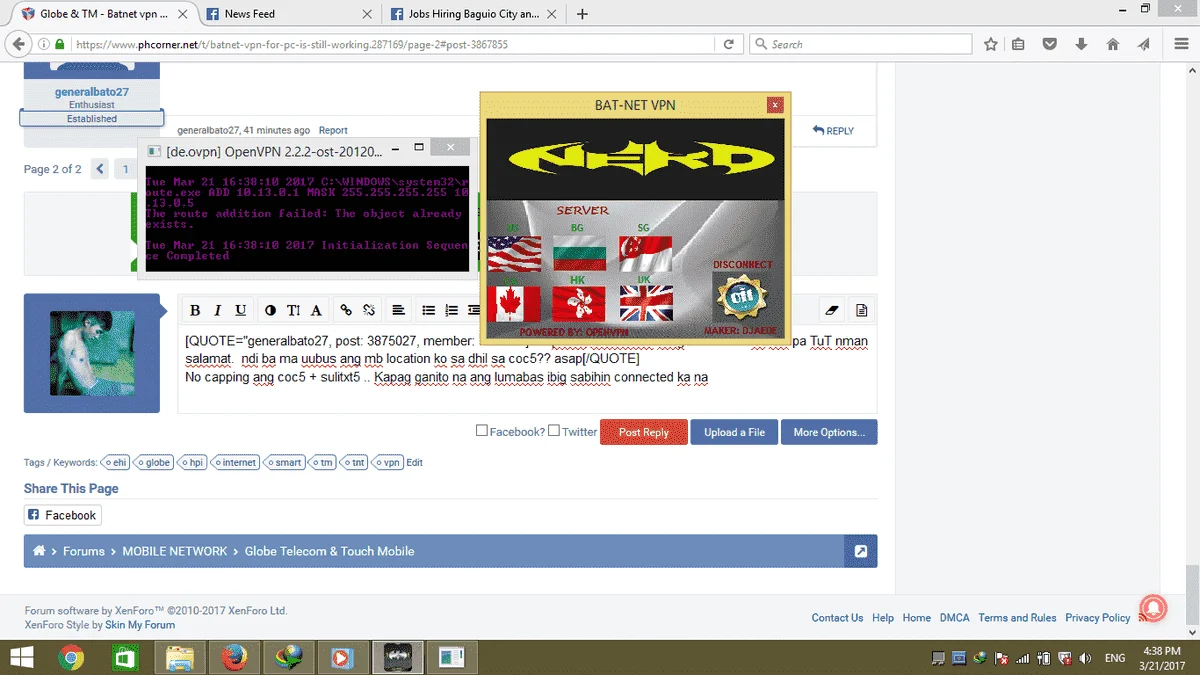Share this page via Facebook button
Viewport: 1200px width, 675px height.
[63, 515]
